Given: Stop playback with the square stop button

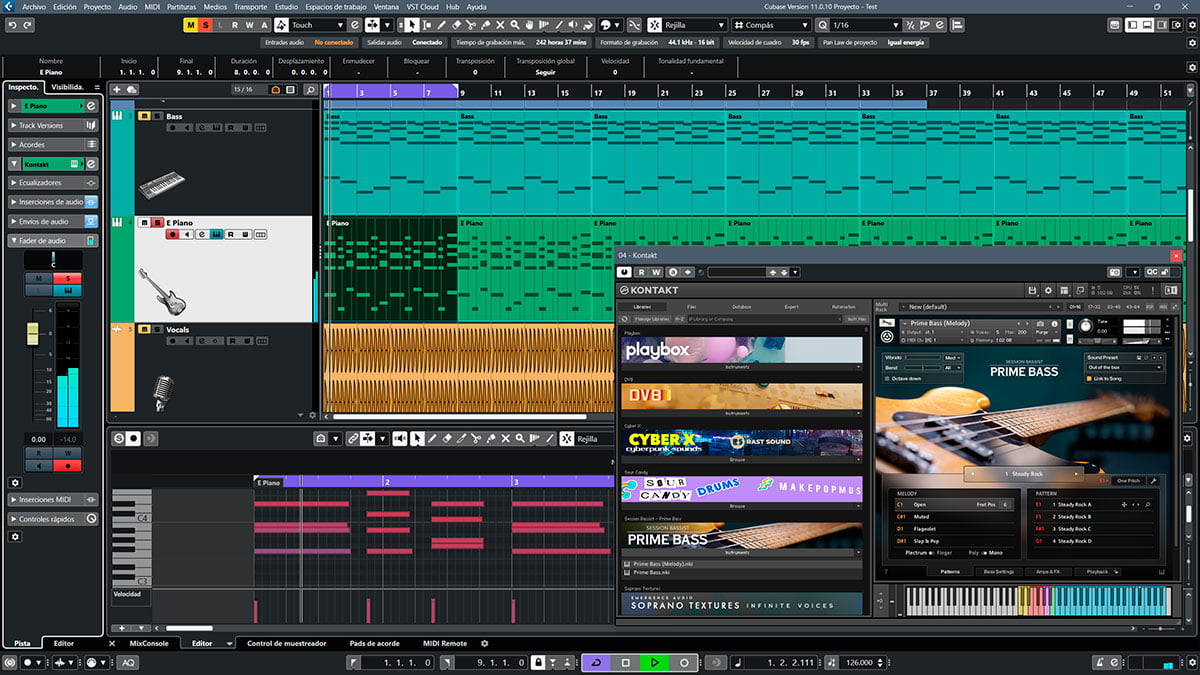Looking at the screenshot, I should [x=625, y=662].
